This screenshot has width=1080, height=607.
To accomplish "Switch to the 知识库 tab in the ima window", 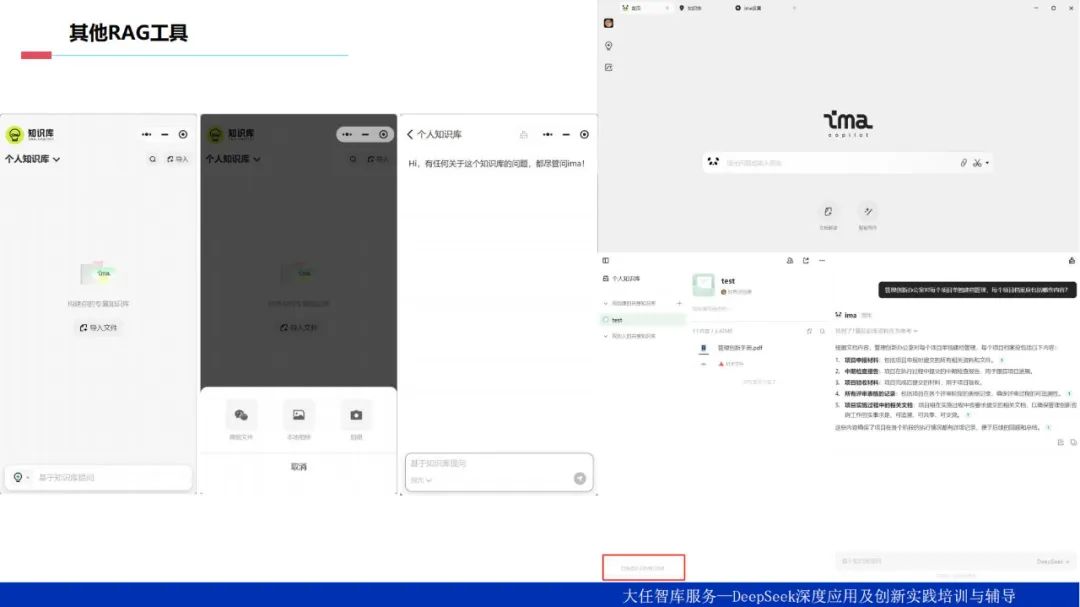I will coord(691,8).
